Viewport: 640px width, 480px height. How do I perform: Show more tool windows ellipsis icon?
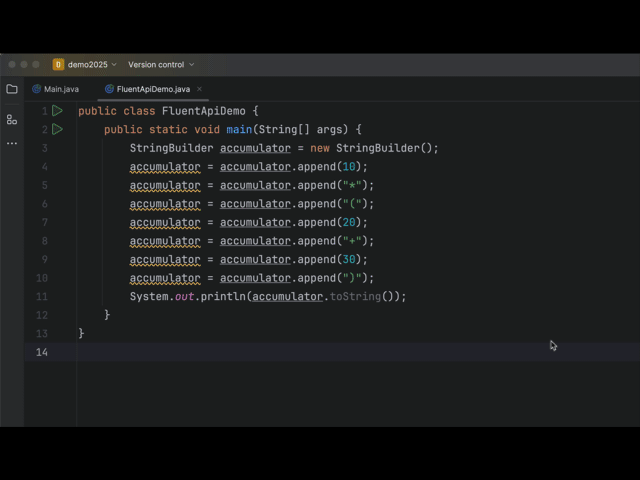[12, 143]
